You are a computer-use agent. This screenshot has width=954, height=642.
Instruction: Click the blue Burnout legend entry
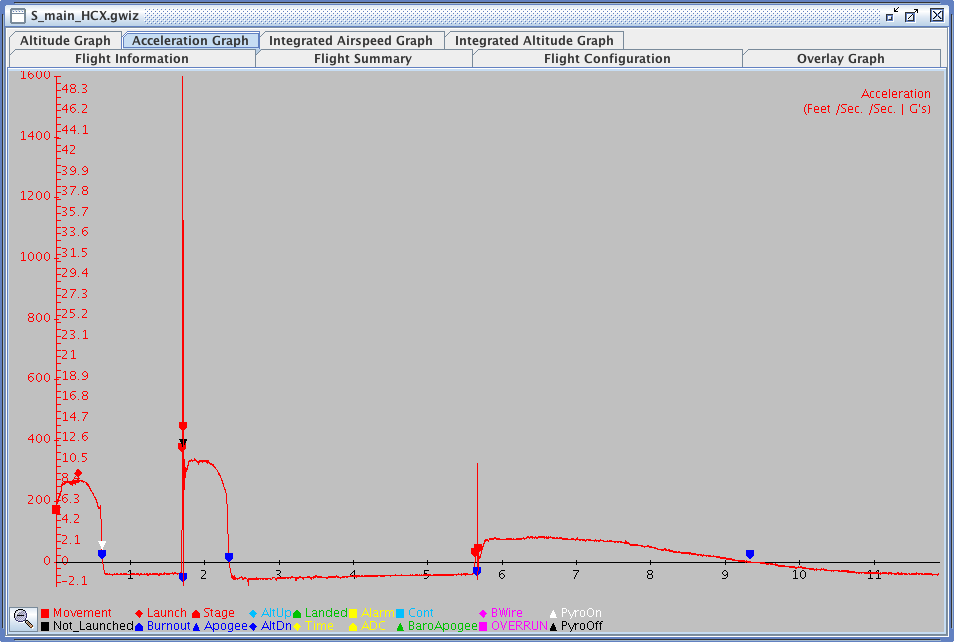162,626
